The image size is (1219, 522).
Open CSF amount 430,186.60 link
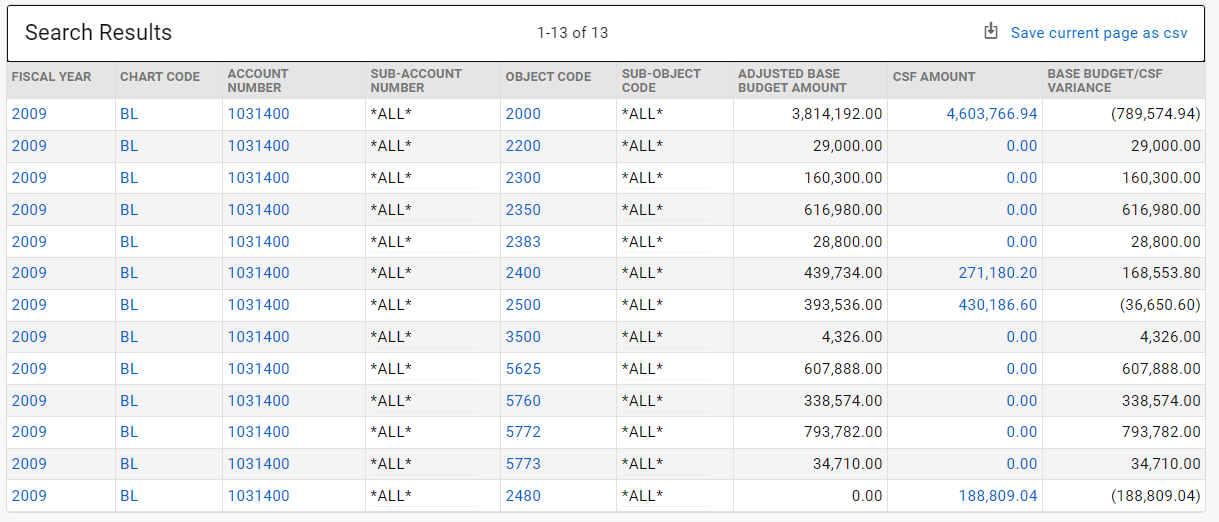coord(998,305)
